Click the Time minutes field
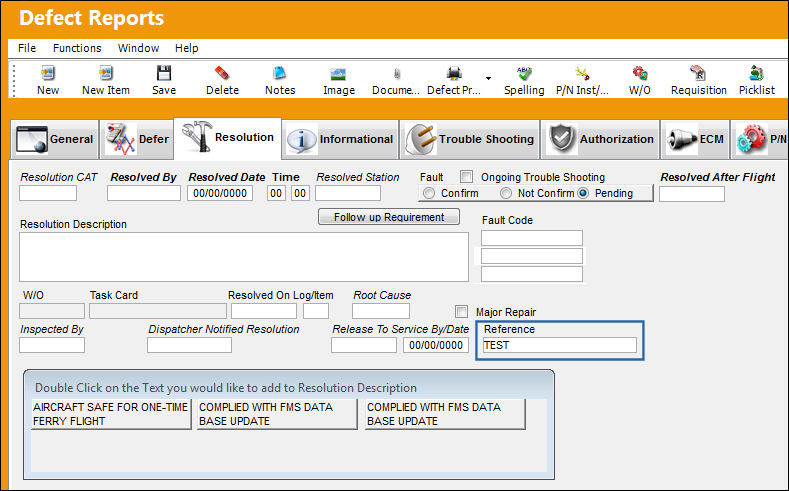Screen dimensions: 789x491 point(300,193)
